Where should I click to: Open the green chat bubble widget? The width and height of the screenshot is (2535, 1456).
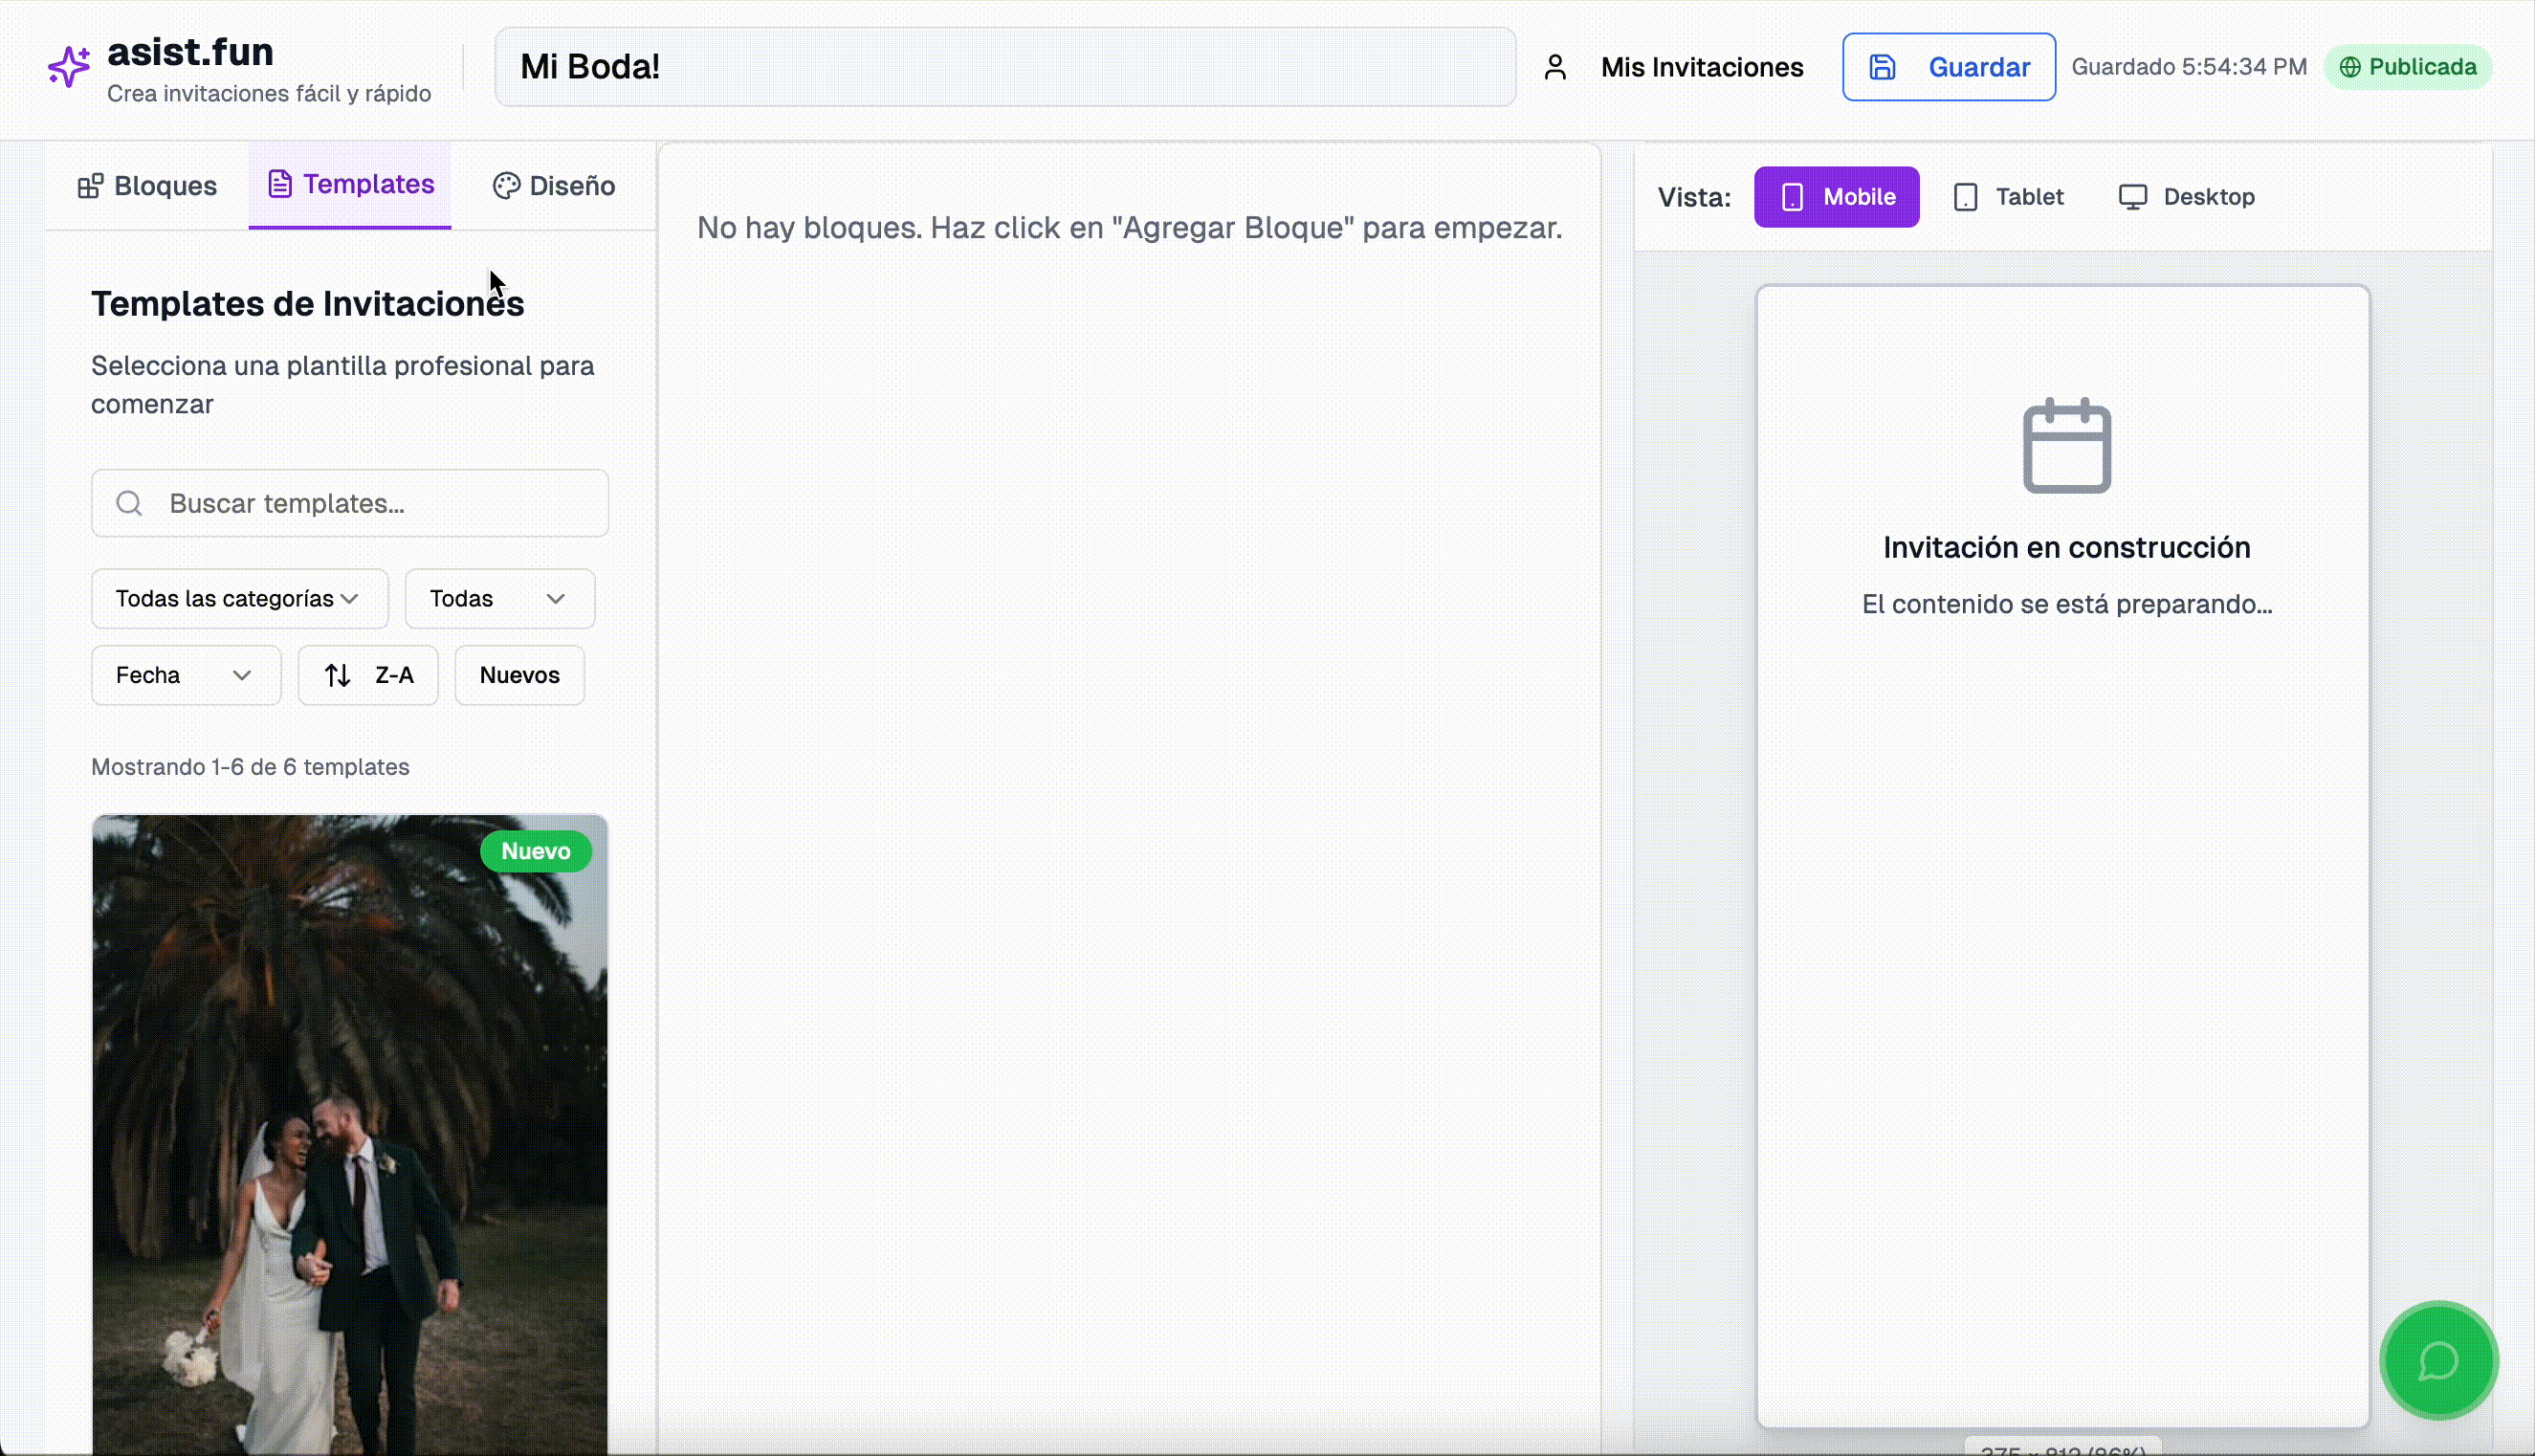[x=2437, y=1360]
